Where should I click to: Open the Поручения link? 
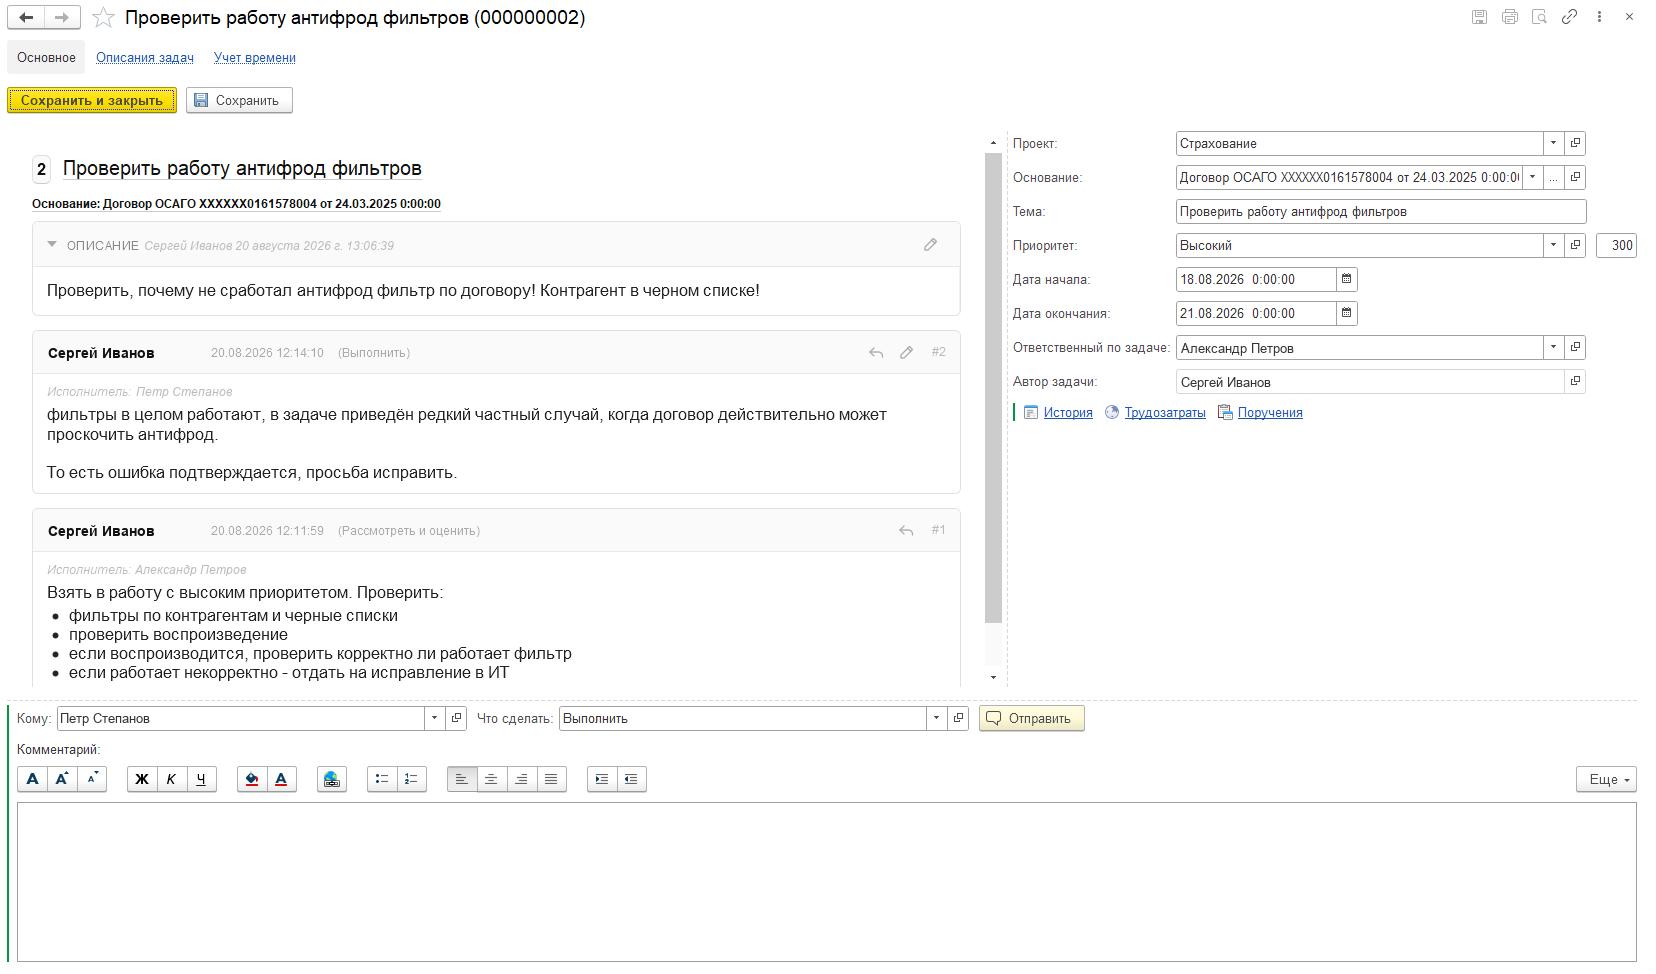(1270, 412)
